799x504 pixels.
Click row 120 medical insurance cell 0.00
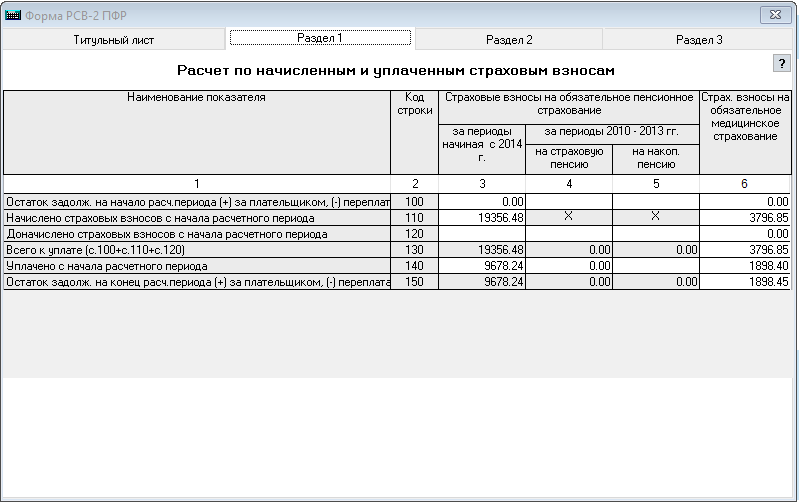coord(745,234)
